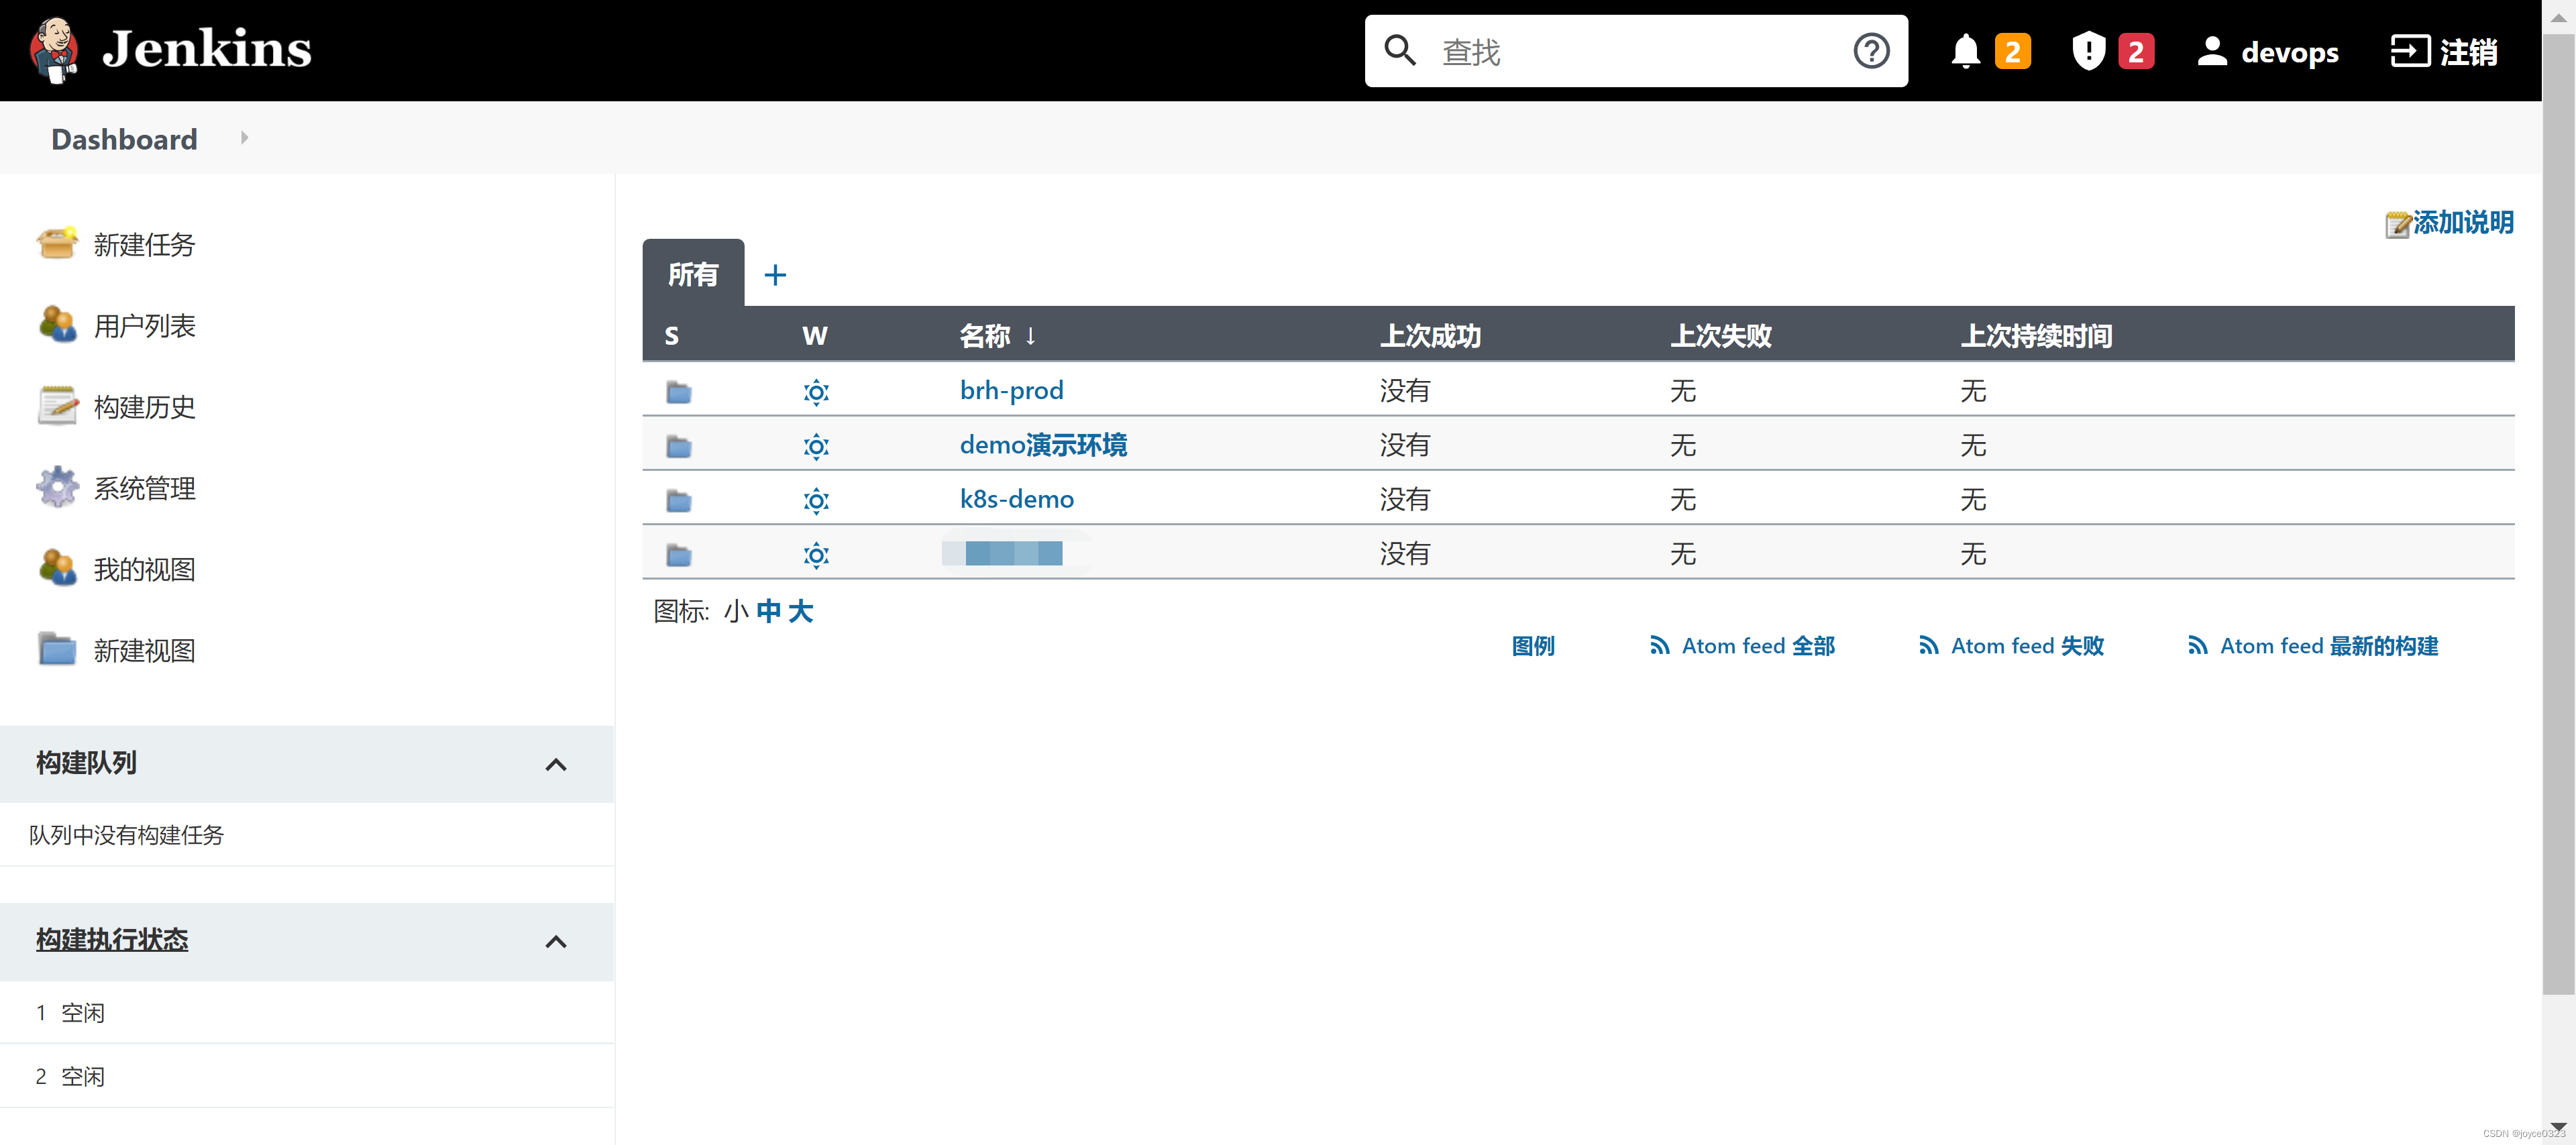Image resolution: width=2576 pixels, height=1145 pixels.
Task: Select large 大 icon size
Action: coord(800,611)
